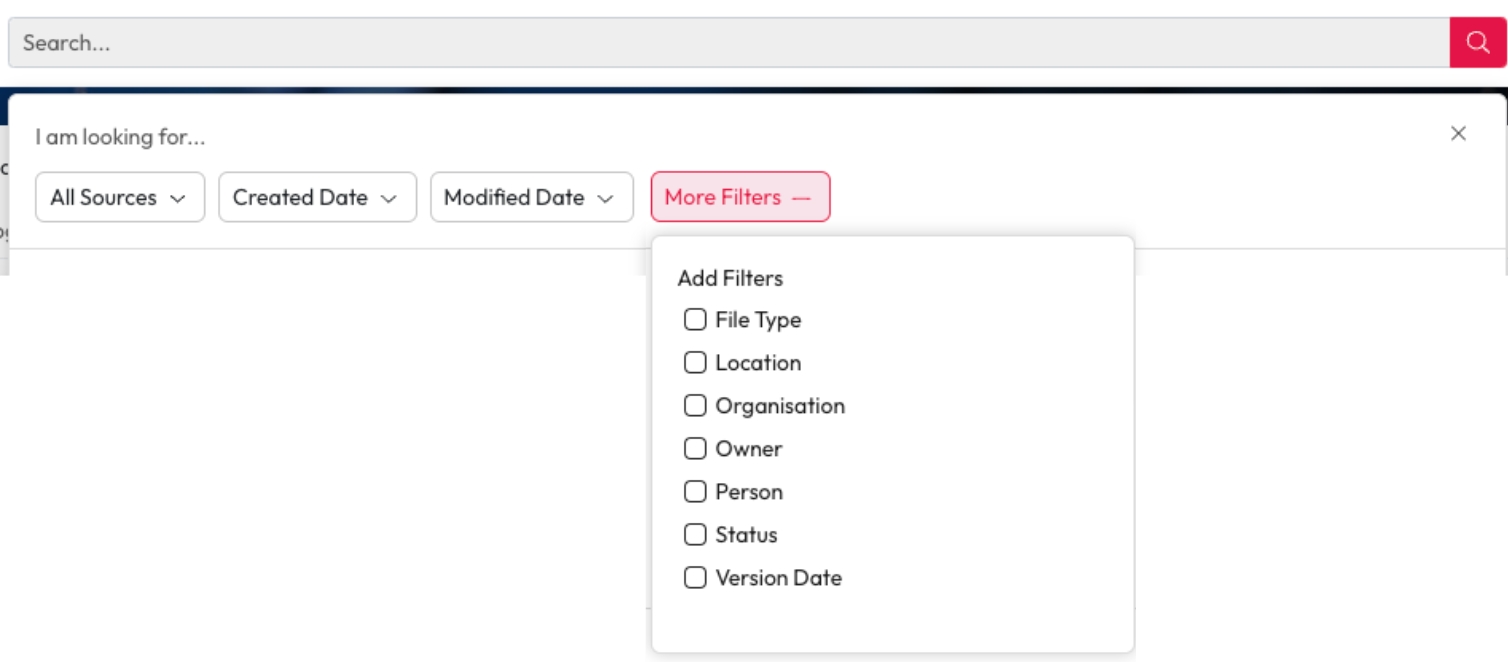Click into the Search input field
Viewport: 1508px width, 662px height.
tap(728, 43)
